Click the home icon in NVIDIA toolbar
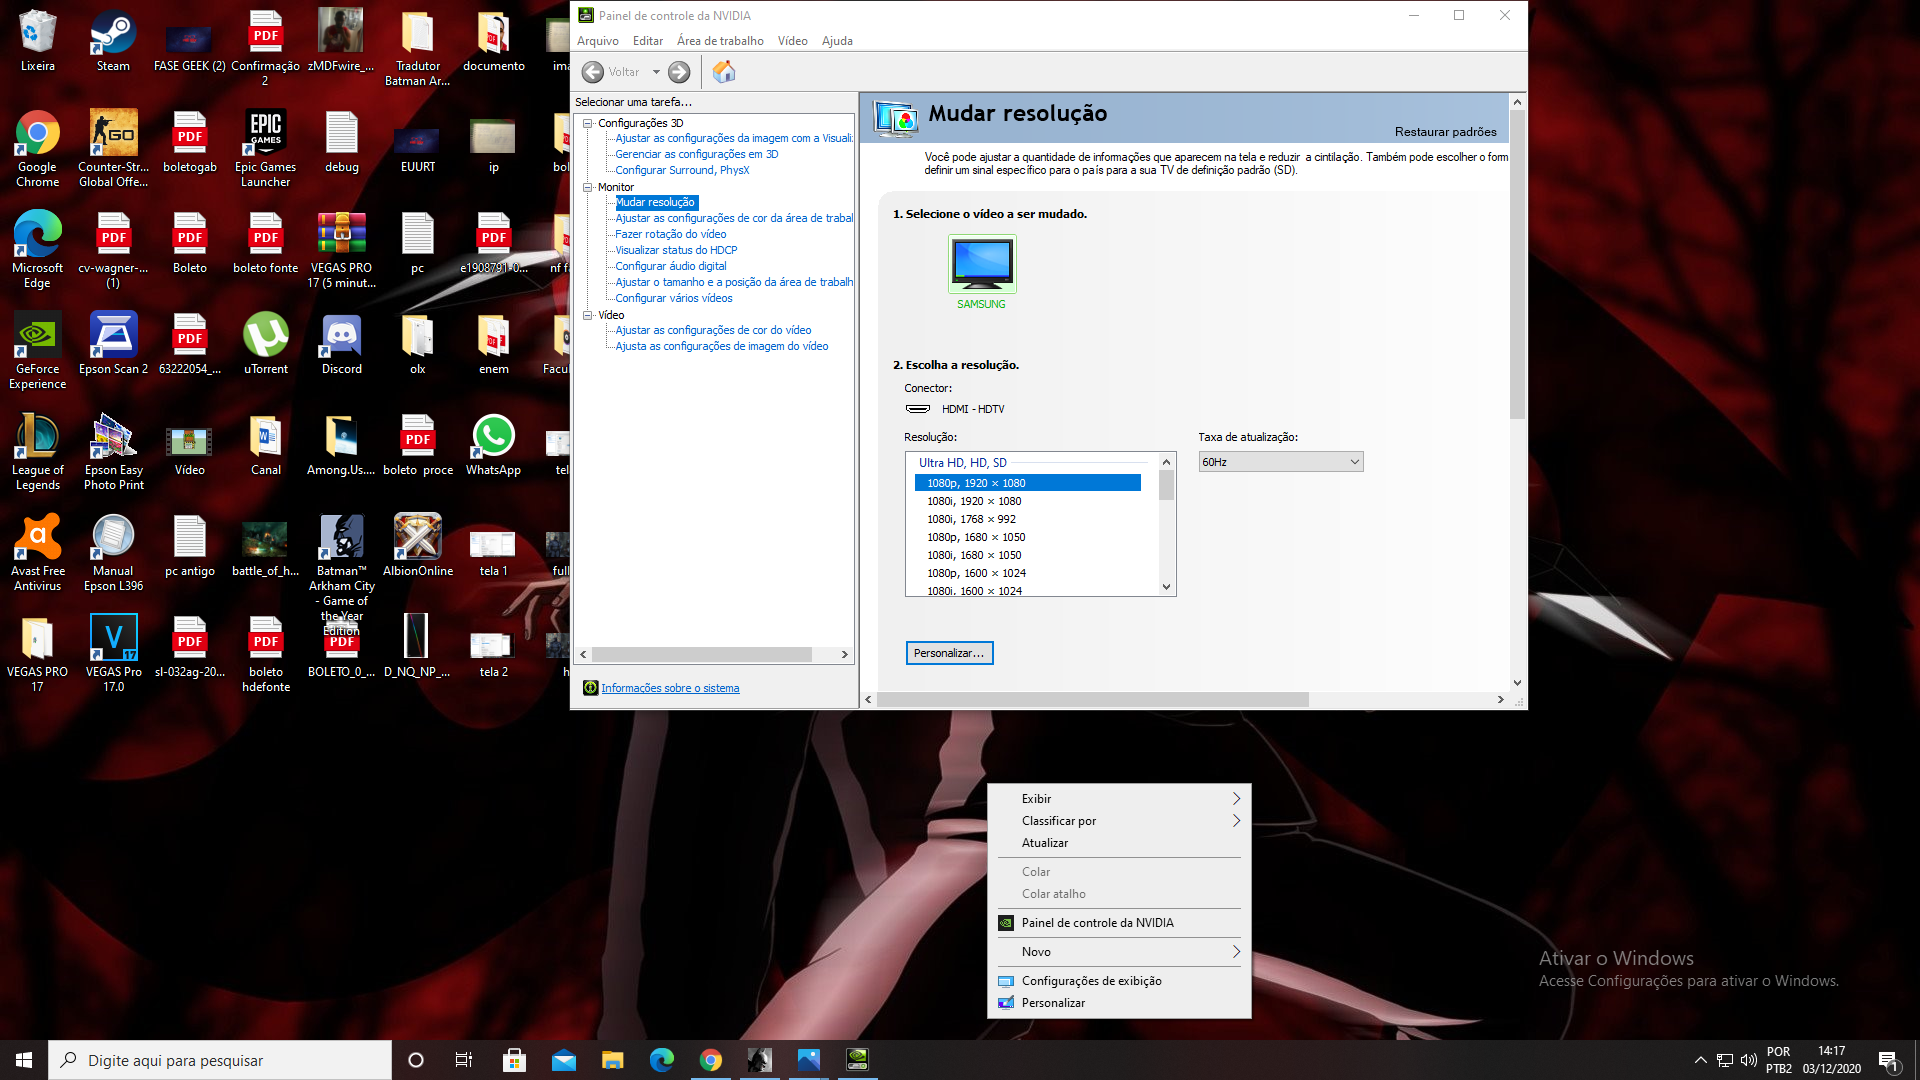The height and width of the screenshot is (1080, 1920). click(x=724, y=72)
